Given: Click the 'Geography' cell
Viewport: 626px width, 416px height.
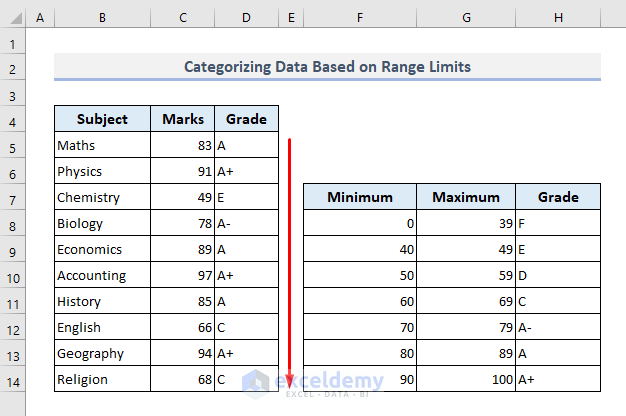Looking at the screenshot, I should 102,353.
